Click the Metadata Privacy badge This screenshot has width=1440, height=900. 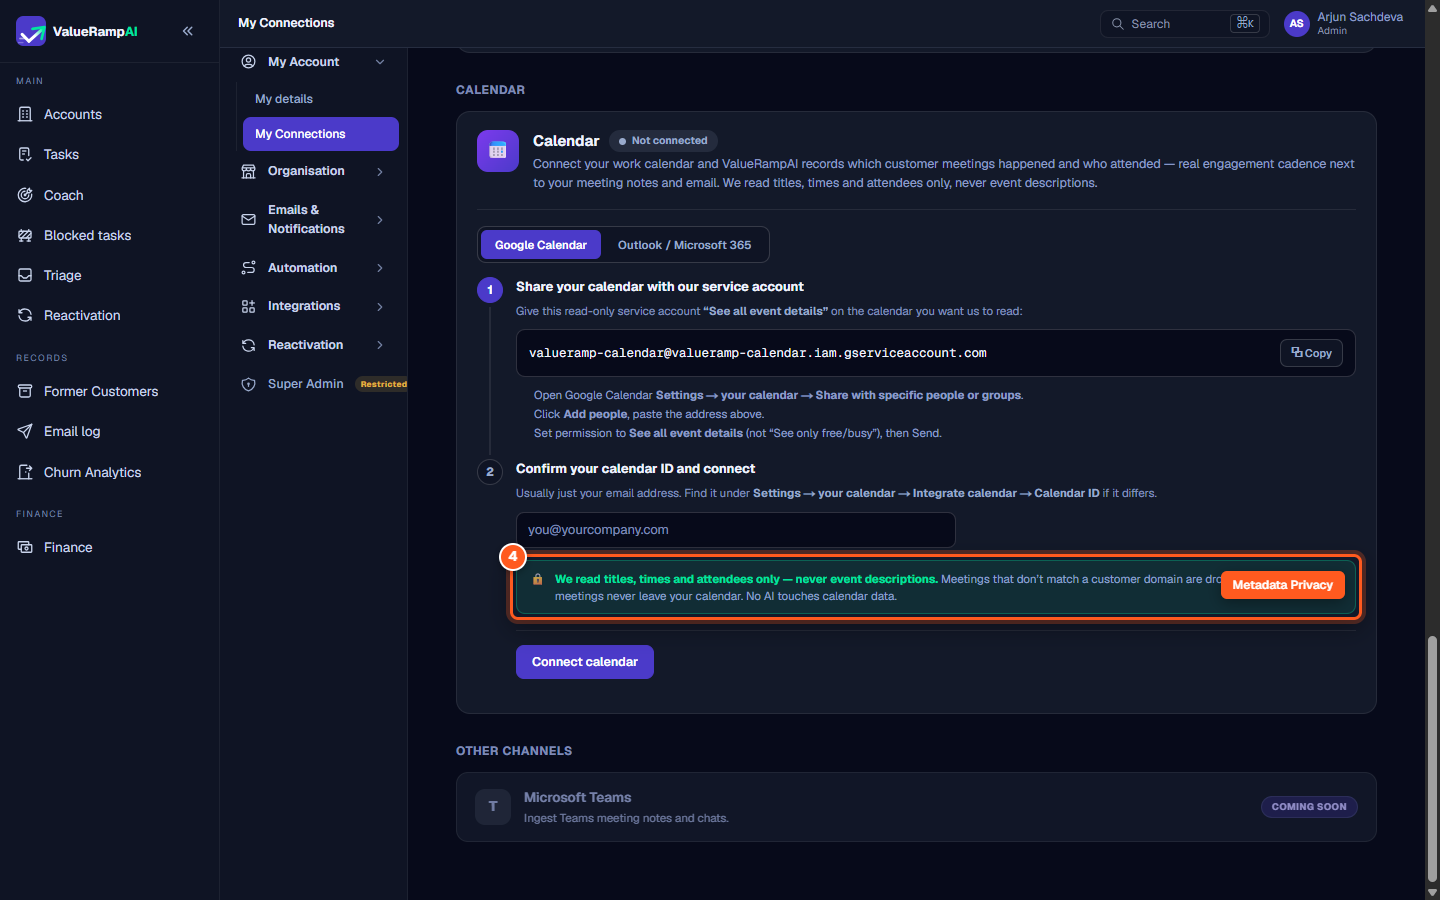[1283, 585]
